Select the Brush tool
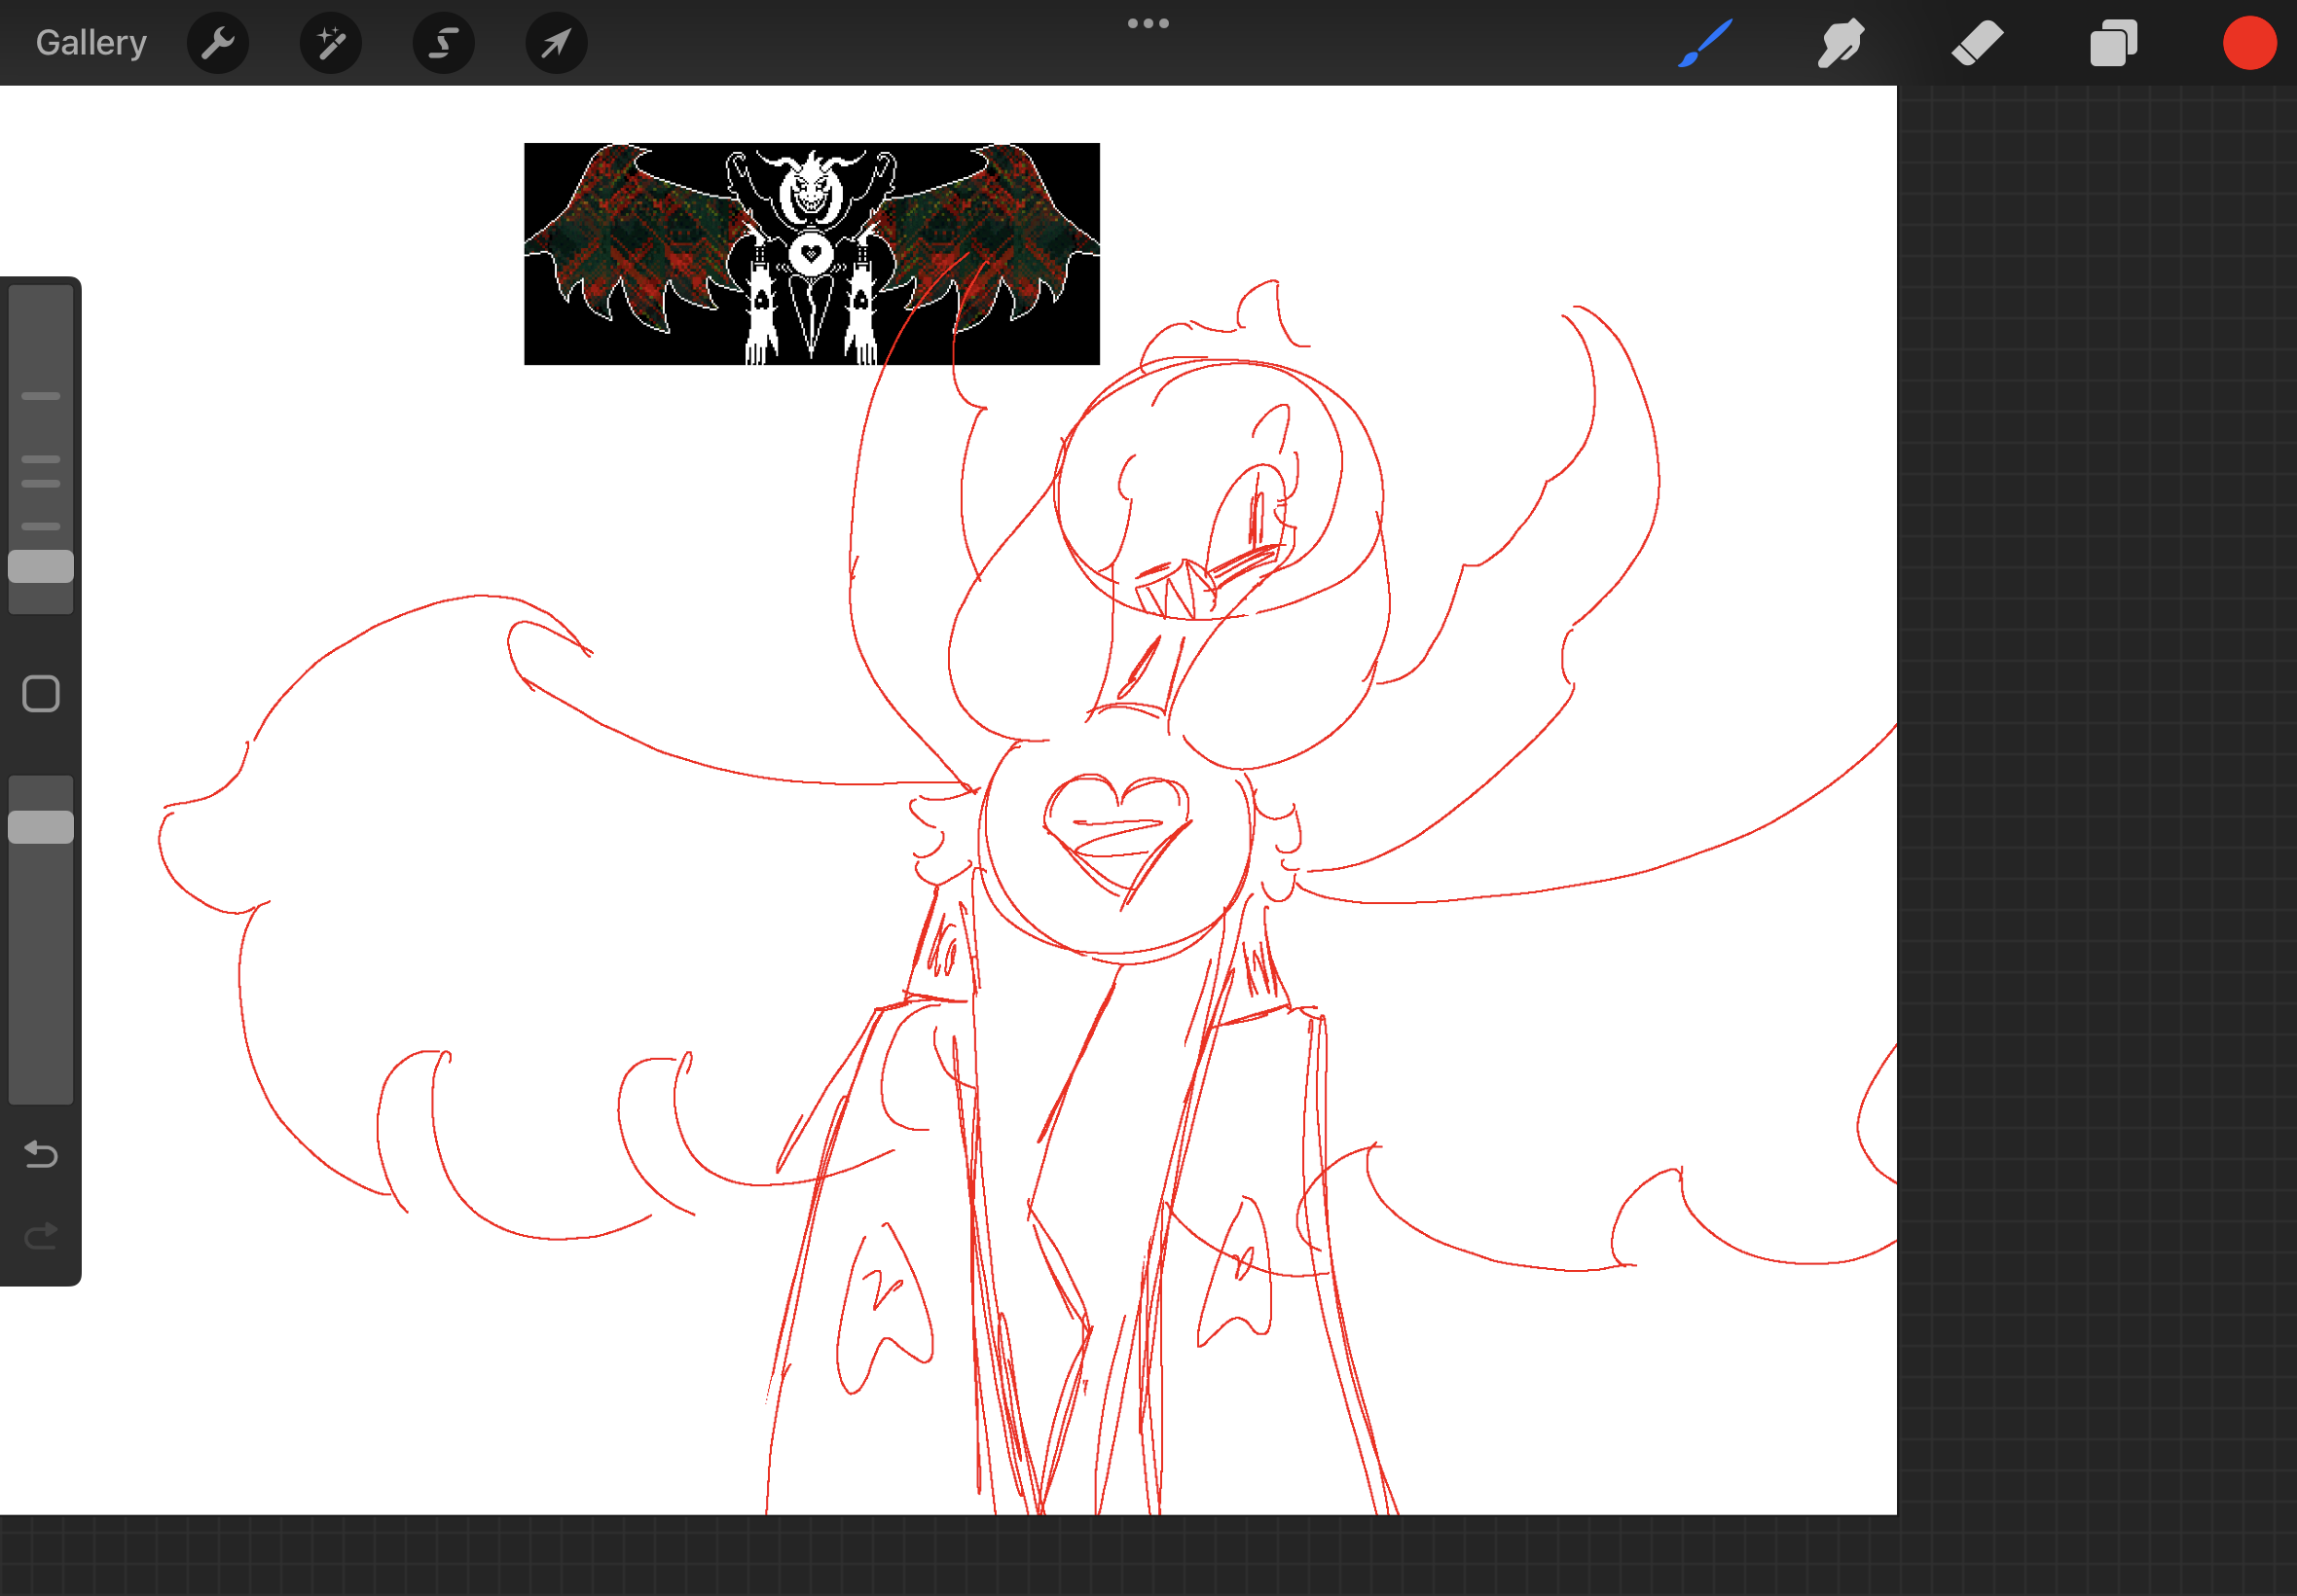Image resolution: width=2297 pixels, height=1596 pixels. [x=1704, y=43]
